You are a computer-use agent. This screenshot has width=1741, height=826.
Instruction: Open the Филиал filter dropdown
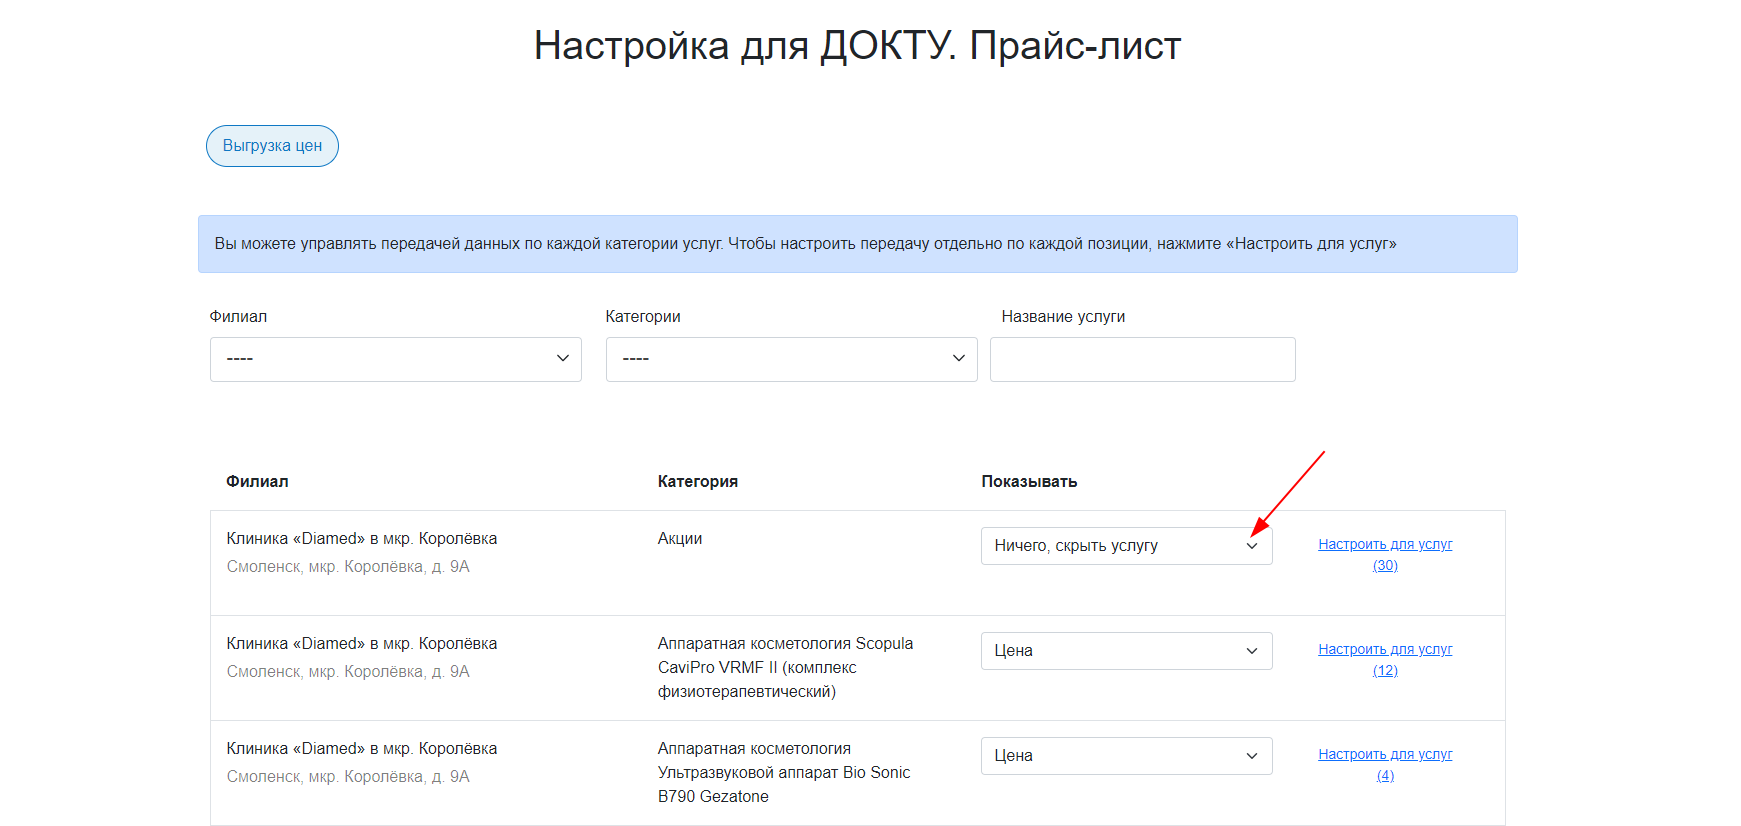coord(396,359)
